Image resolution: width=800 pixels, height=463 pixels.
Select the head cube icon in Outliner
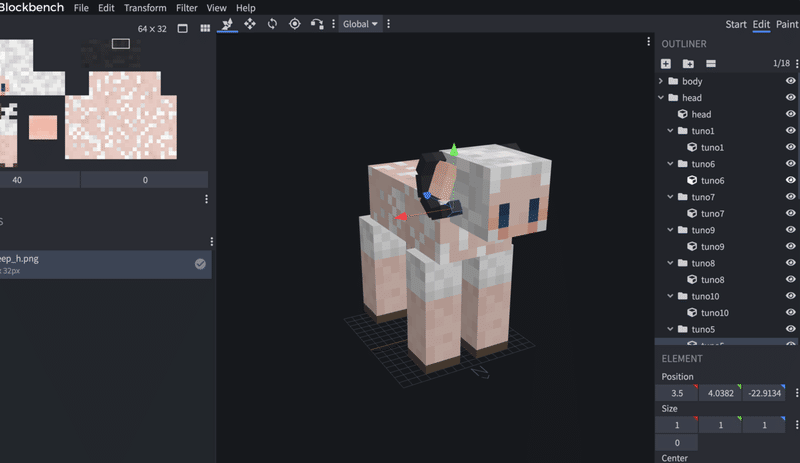click(x=683, y=114)
